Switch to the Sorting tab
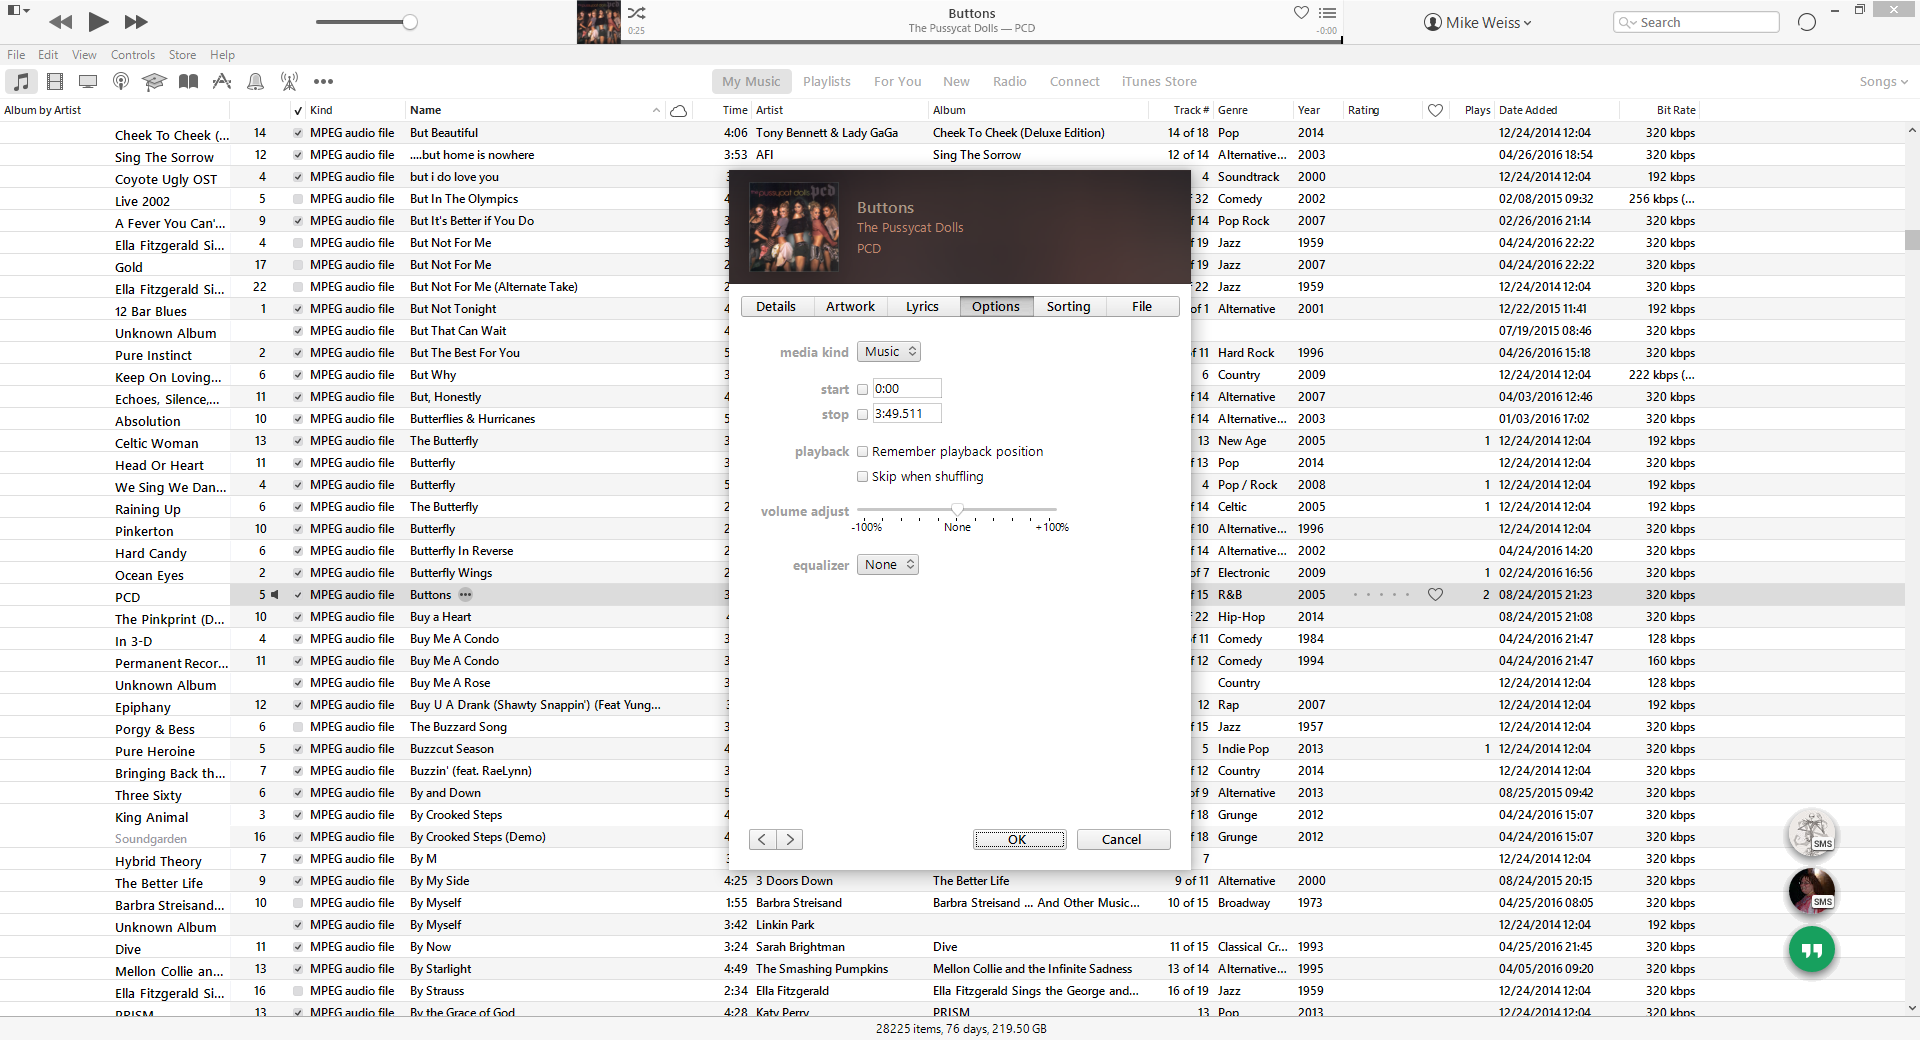Image resolution: width=1920 pixels, height=1040 pixels. point(1068,307)
